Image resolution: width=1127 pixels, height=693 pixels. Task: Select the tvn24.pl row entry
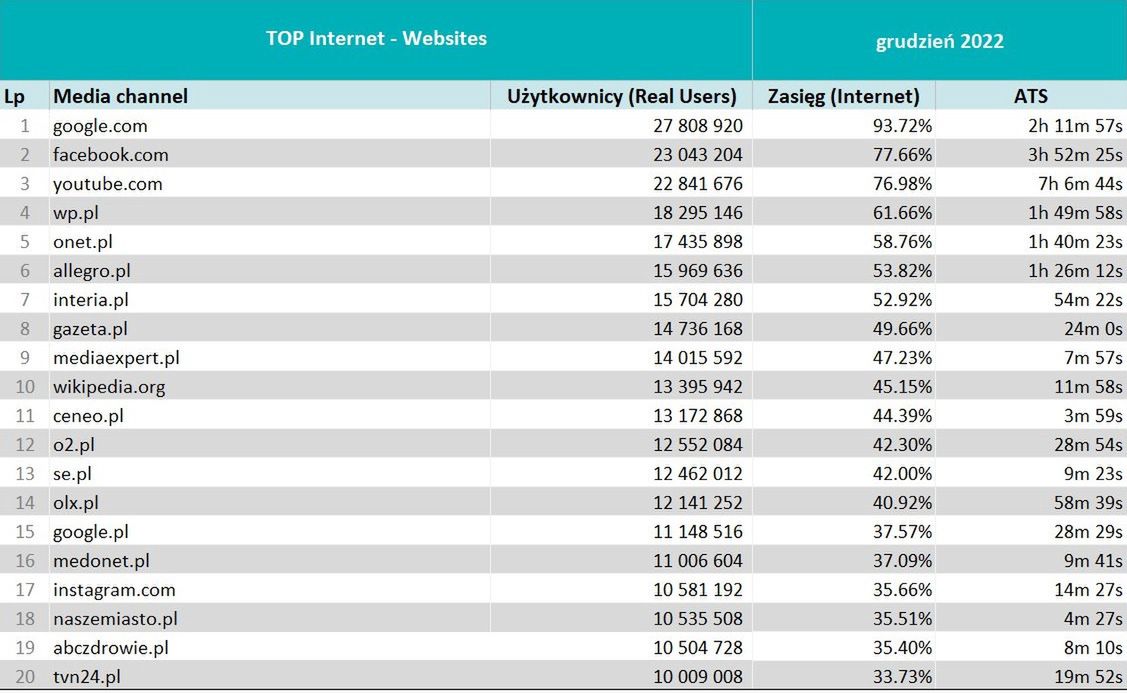(87, 677)
